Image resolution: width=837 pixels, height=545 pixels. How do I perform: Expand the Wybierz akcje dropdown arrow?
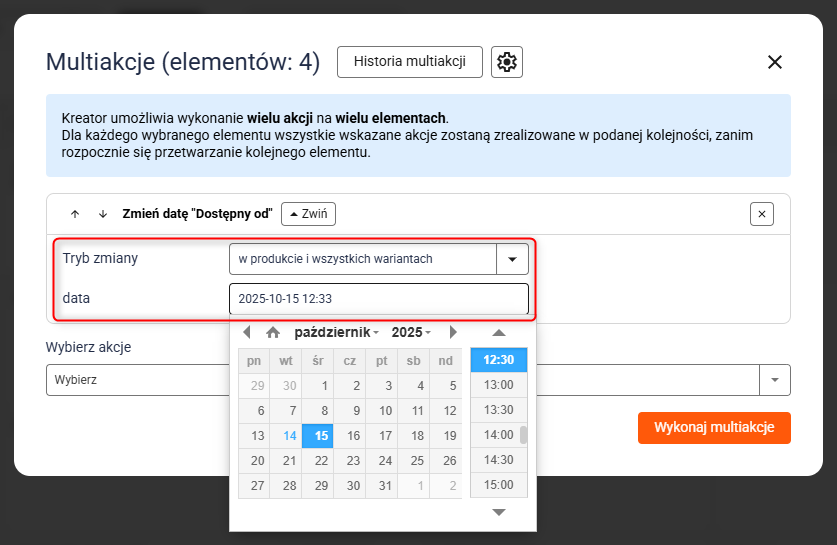775,380
